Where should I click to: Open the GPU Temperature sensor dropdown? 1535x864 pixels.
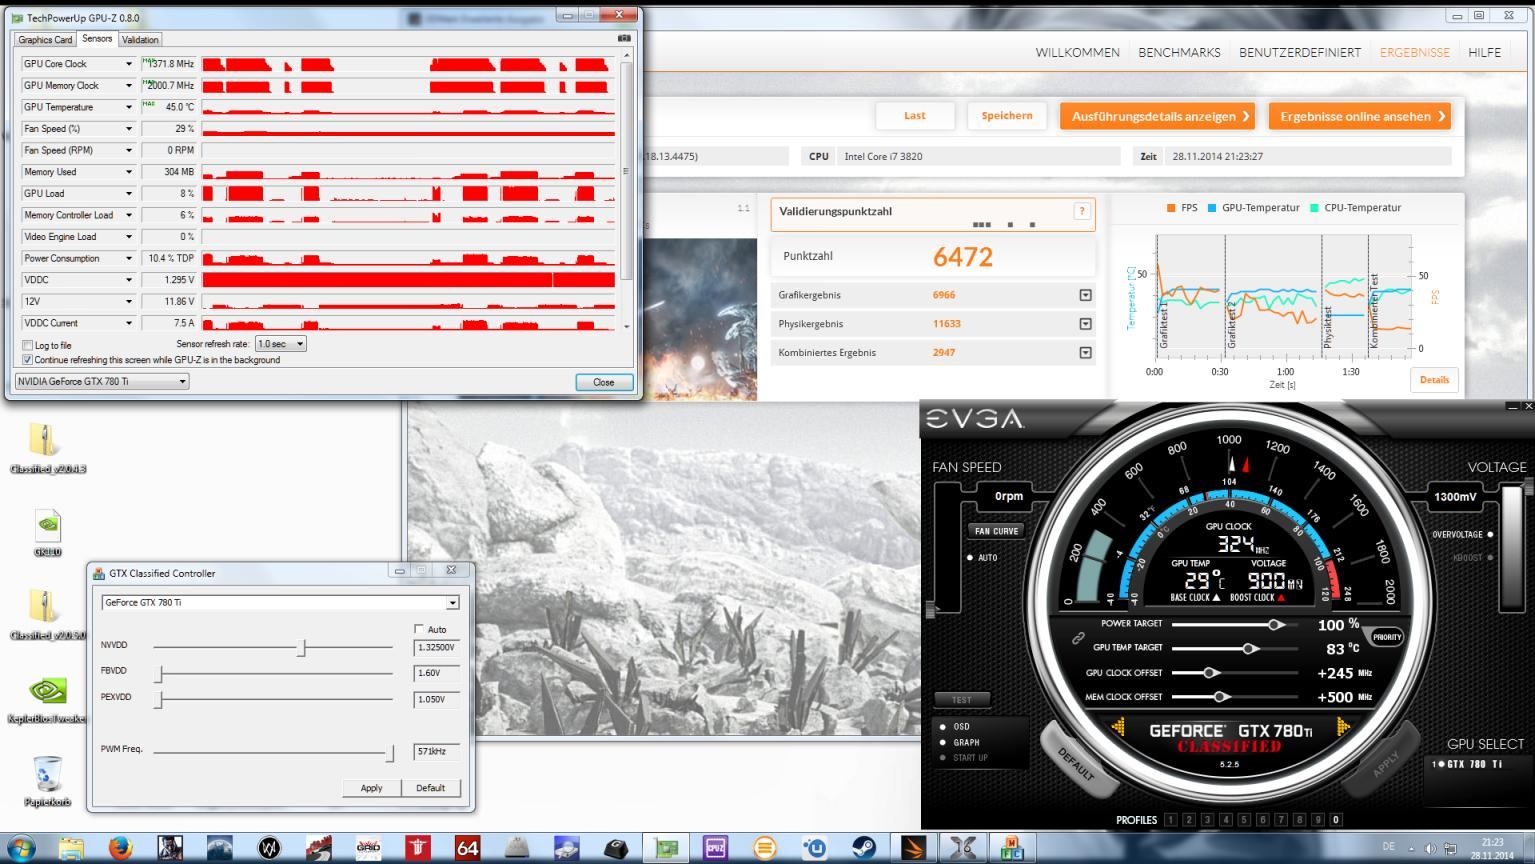tap(128, 107)
